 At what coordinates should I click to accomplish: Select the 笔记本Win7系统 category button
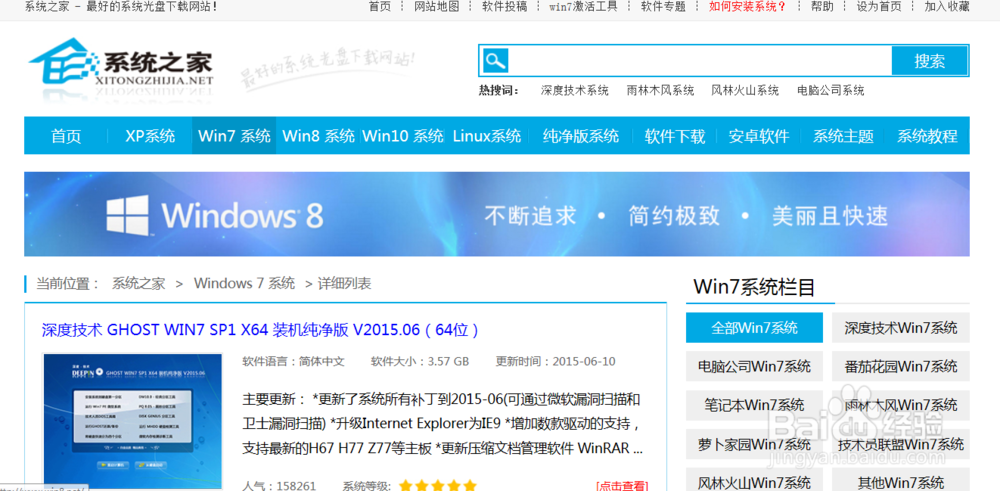point(754,405)
